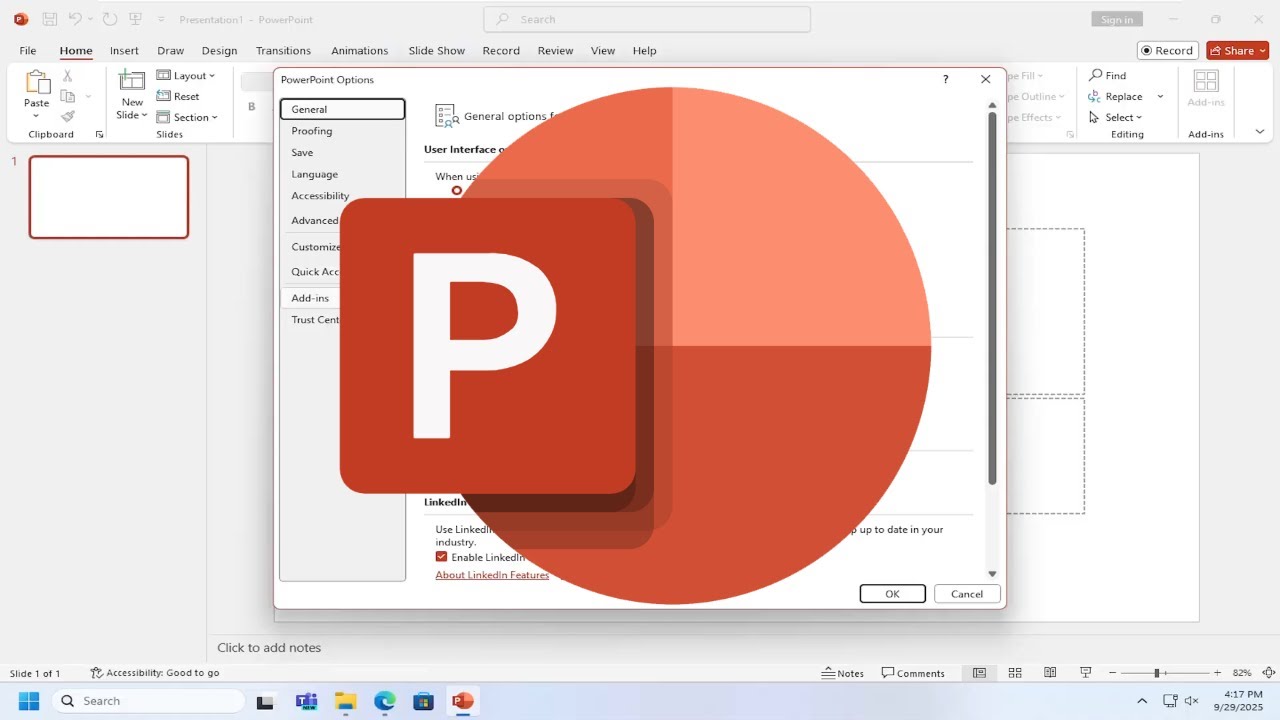Click Reset in the Slides group
Viewport: 1280px width, 720px height.
click(x=178, y=96)
